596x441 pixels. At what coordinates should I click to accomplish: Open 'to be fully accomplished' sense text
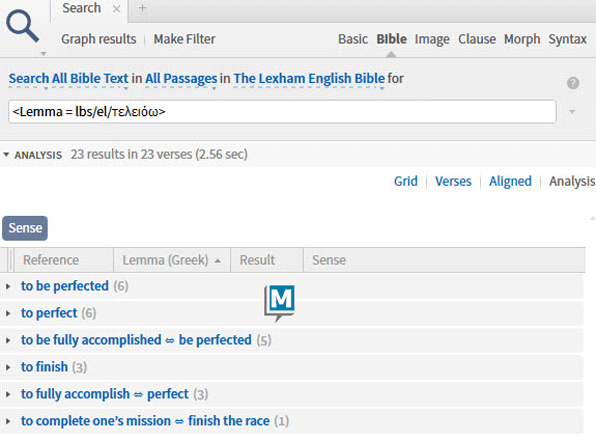click(136, 340)
